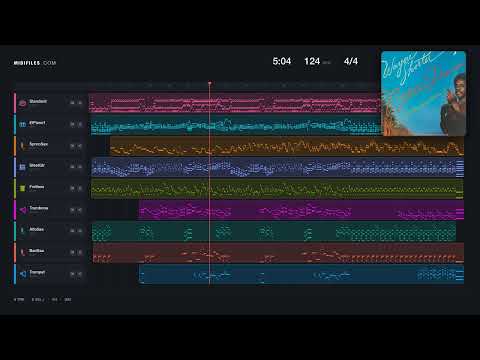
Task: Mute the Trumpet track
Action: (x=72, y=274)
